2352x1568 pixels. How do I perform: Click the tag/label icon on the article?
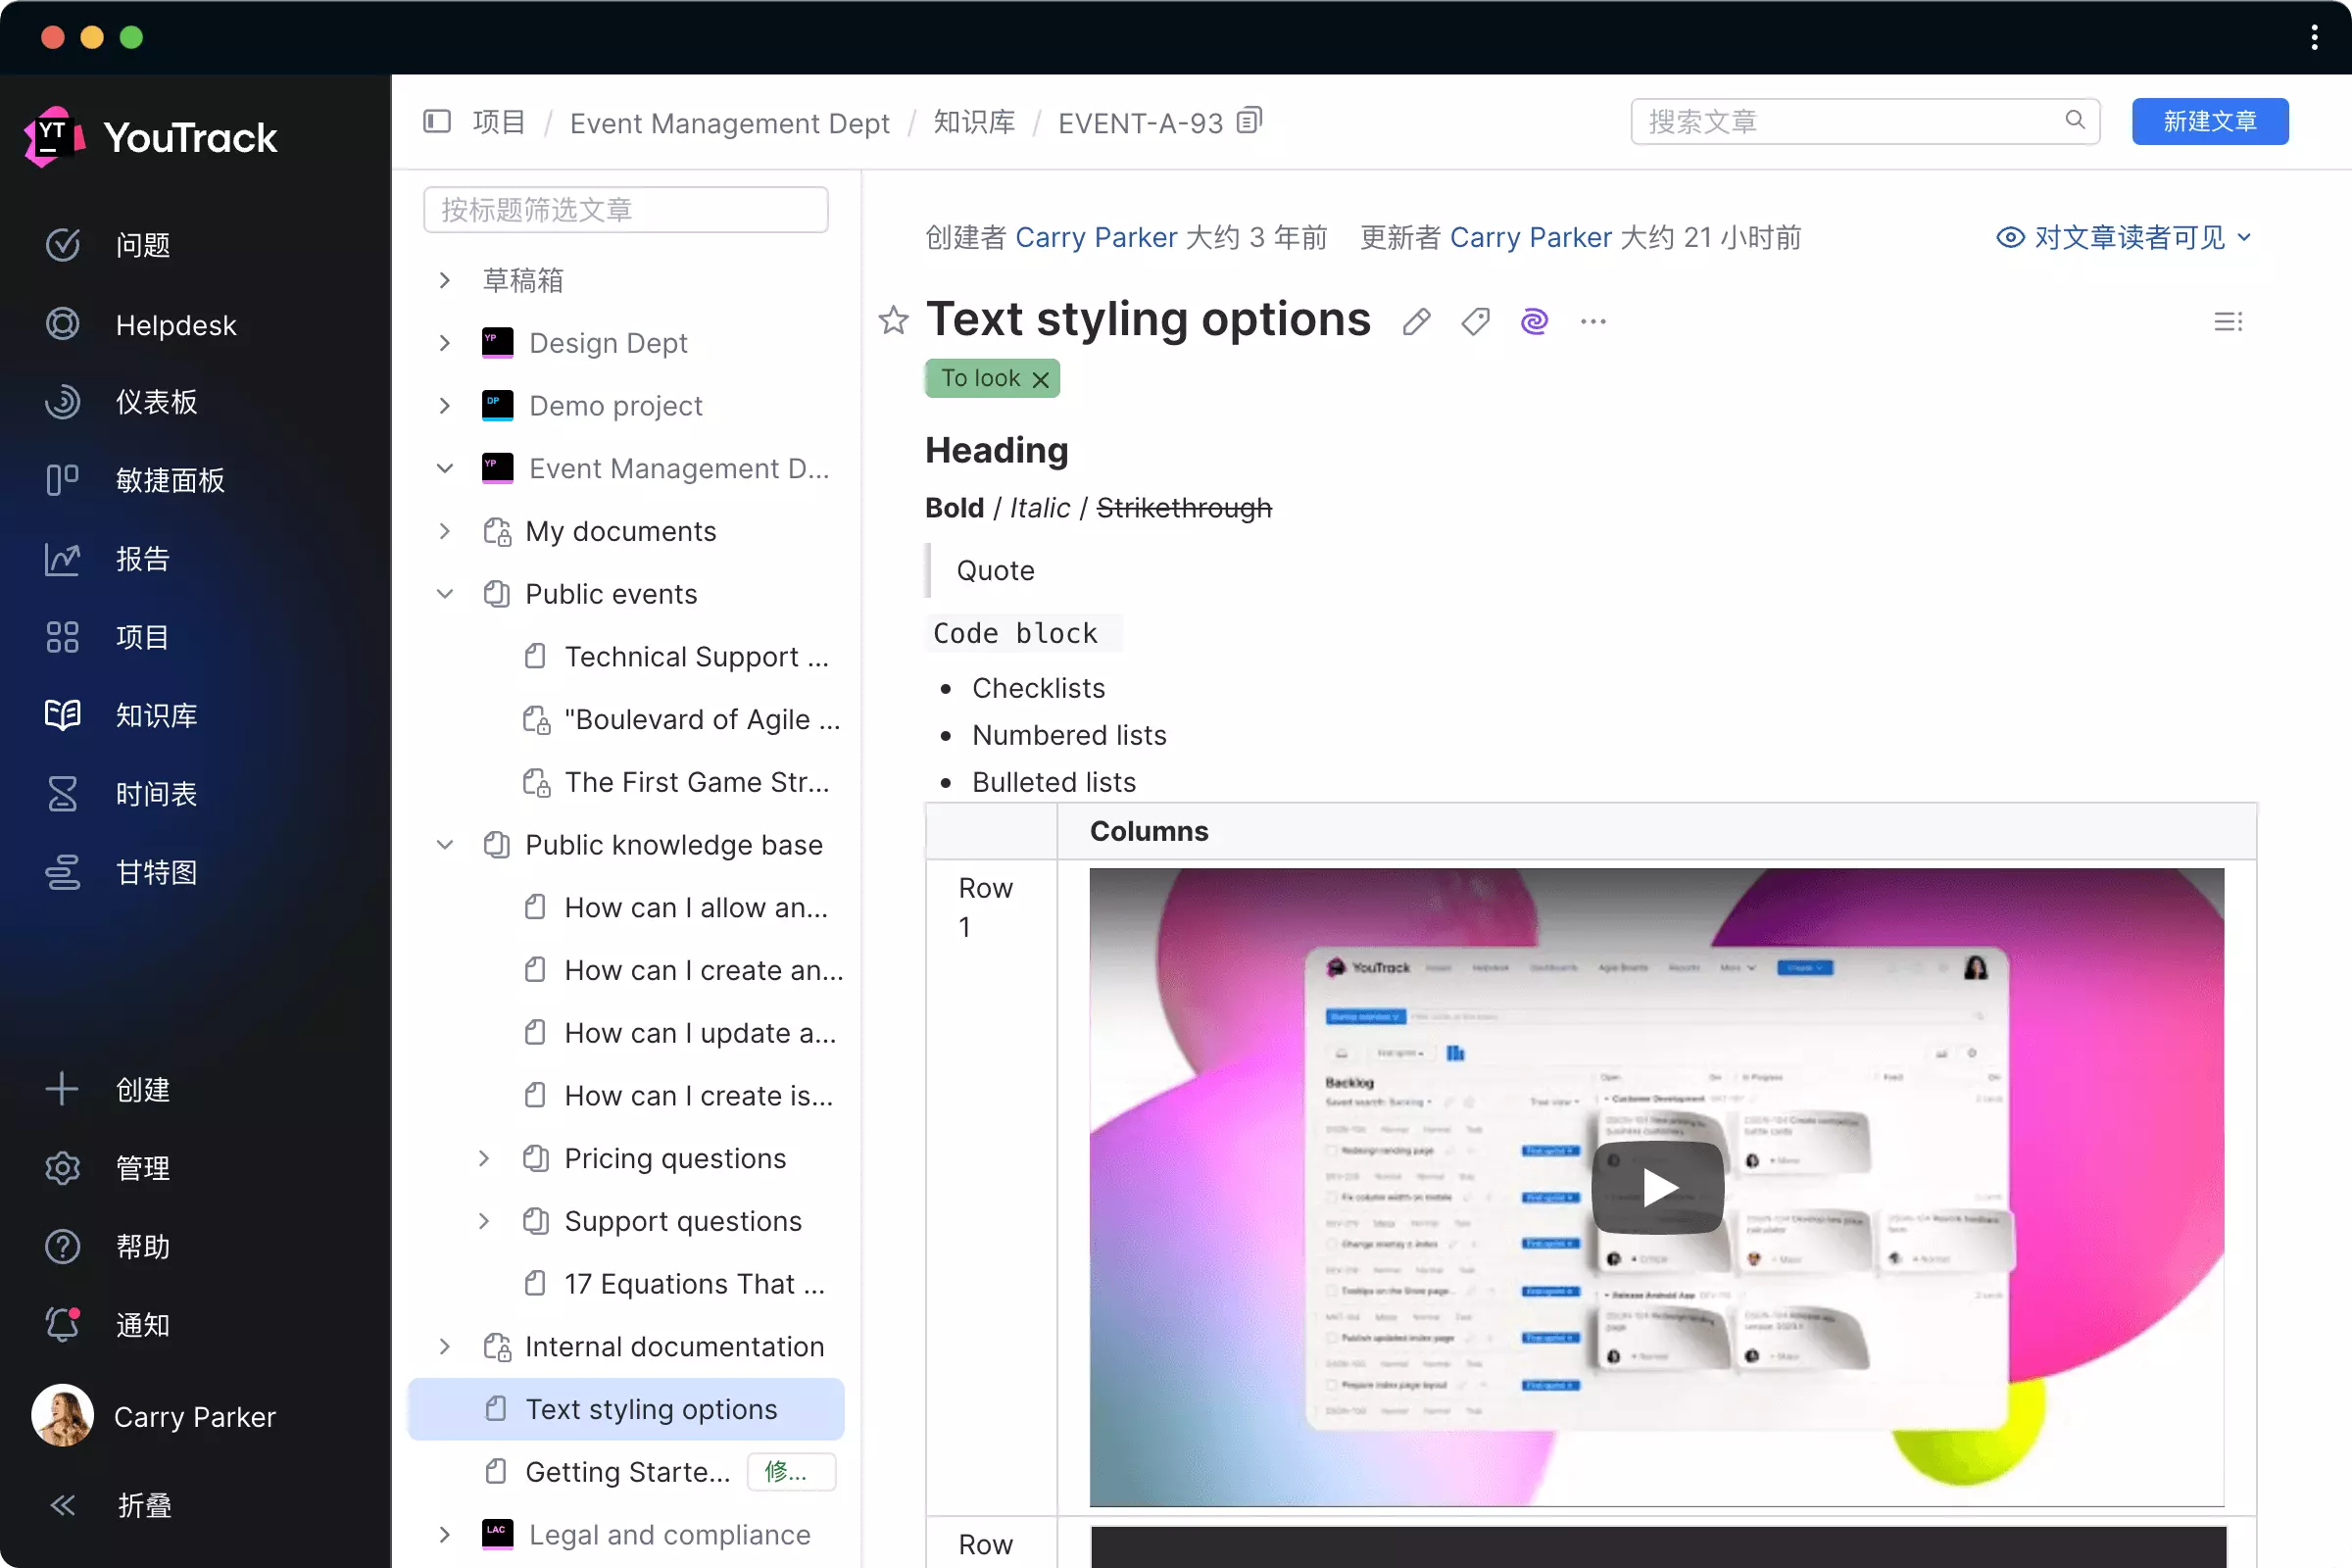(1475, 322)
